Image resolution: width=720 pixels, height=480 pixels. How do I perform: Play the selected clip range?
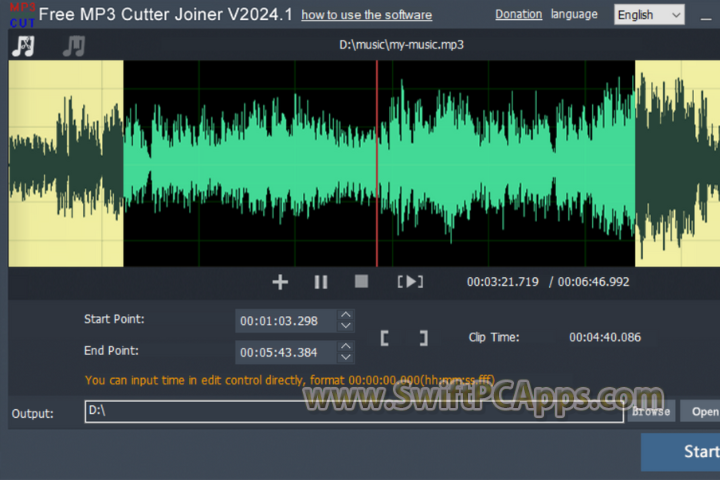[x=410, y=282]
